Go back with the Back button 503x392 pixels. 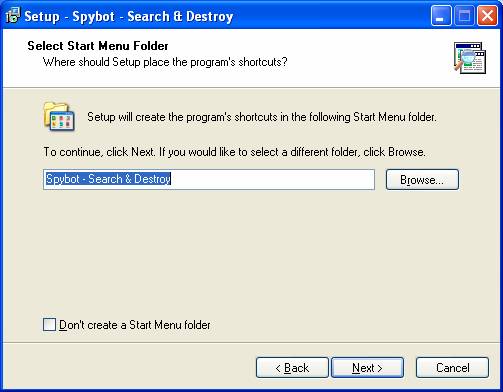coord(292,368)
